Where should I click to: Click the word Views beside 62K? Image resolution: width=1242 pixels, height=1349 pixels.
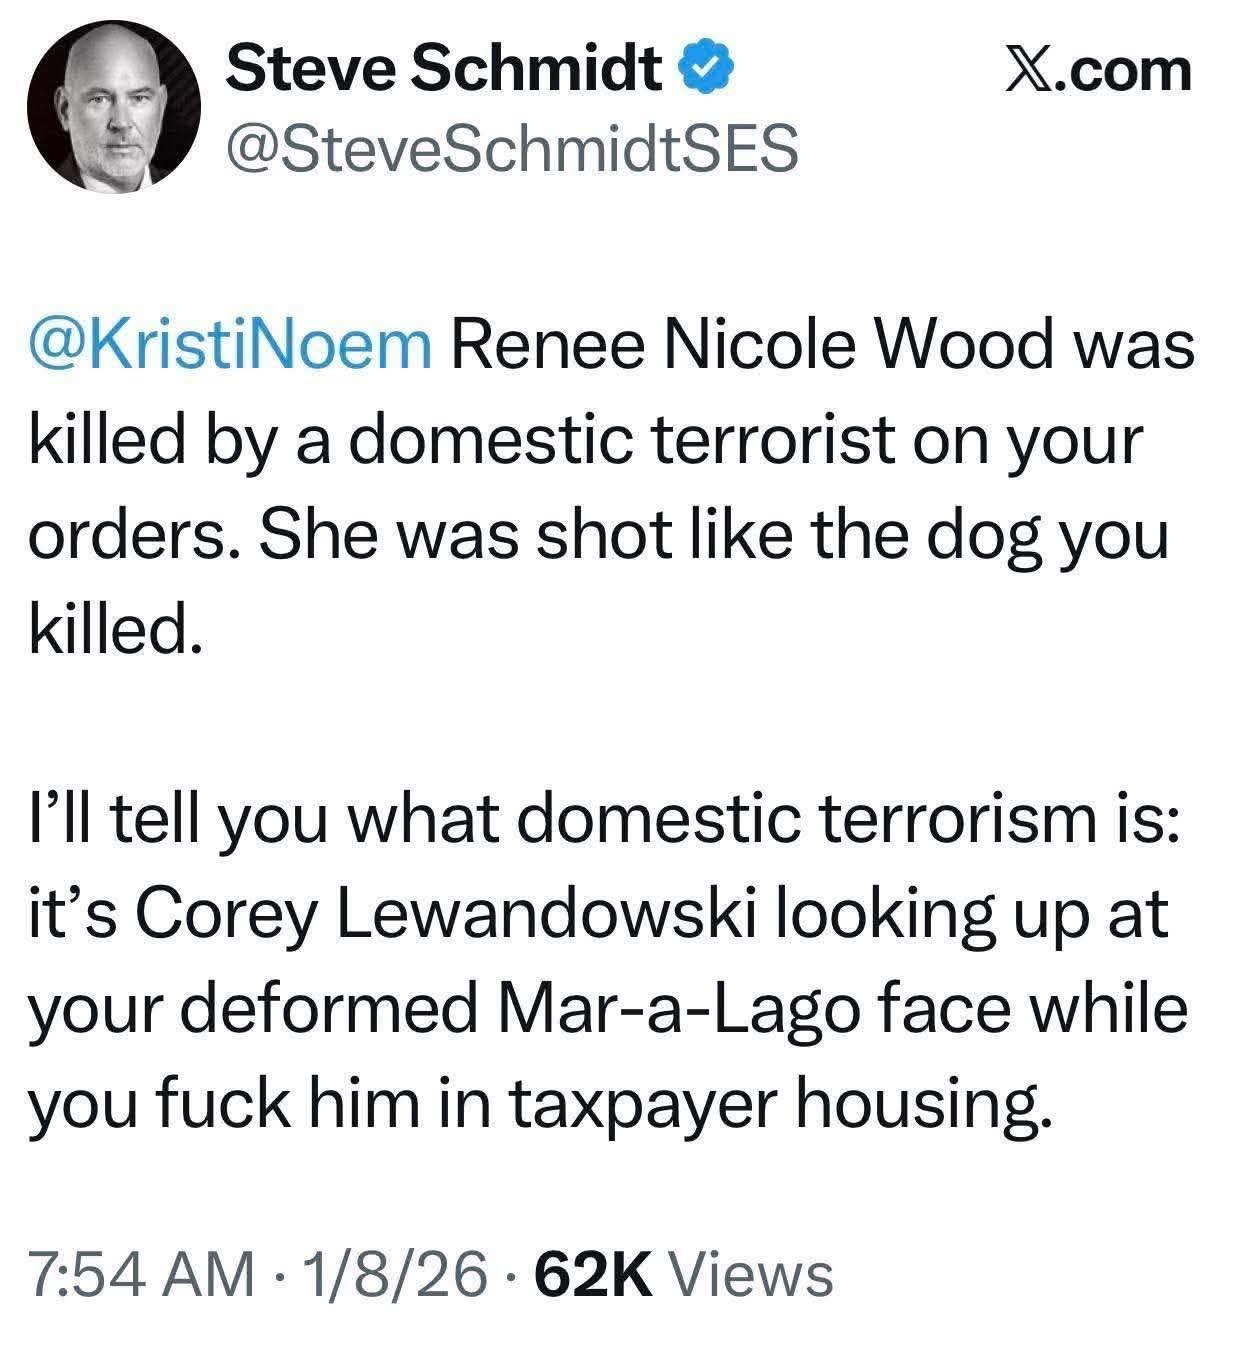[749, 1275]
